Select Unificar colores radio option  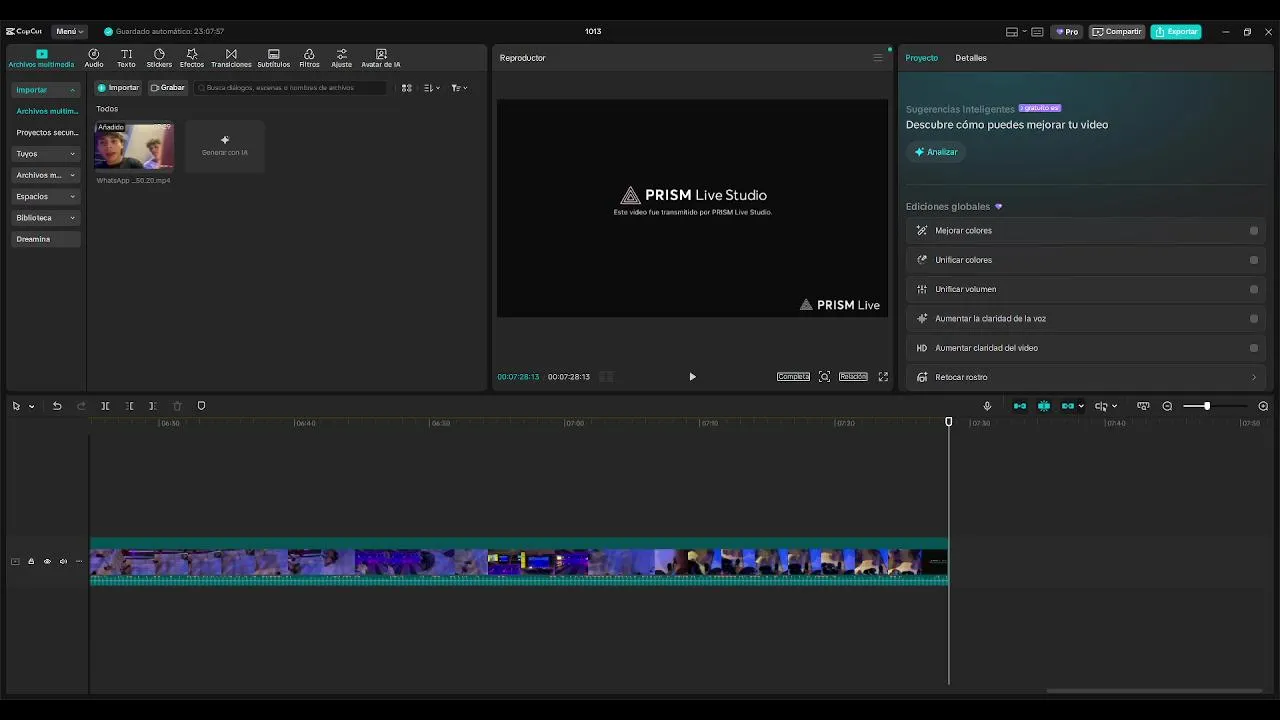1254,260
